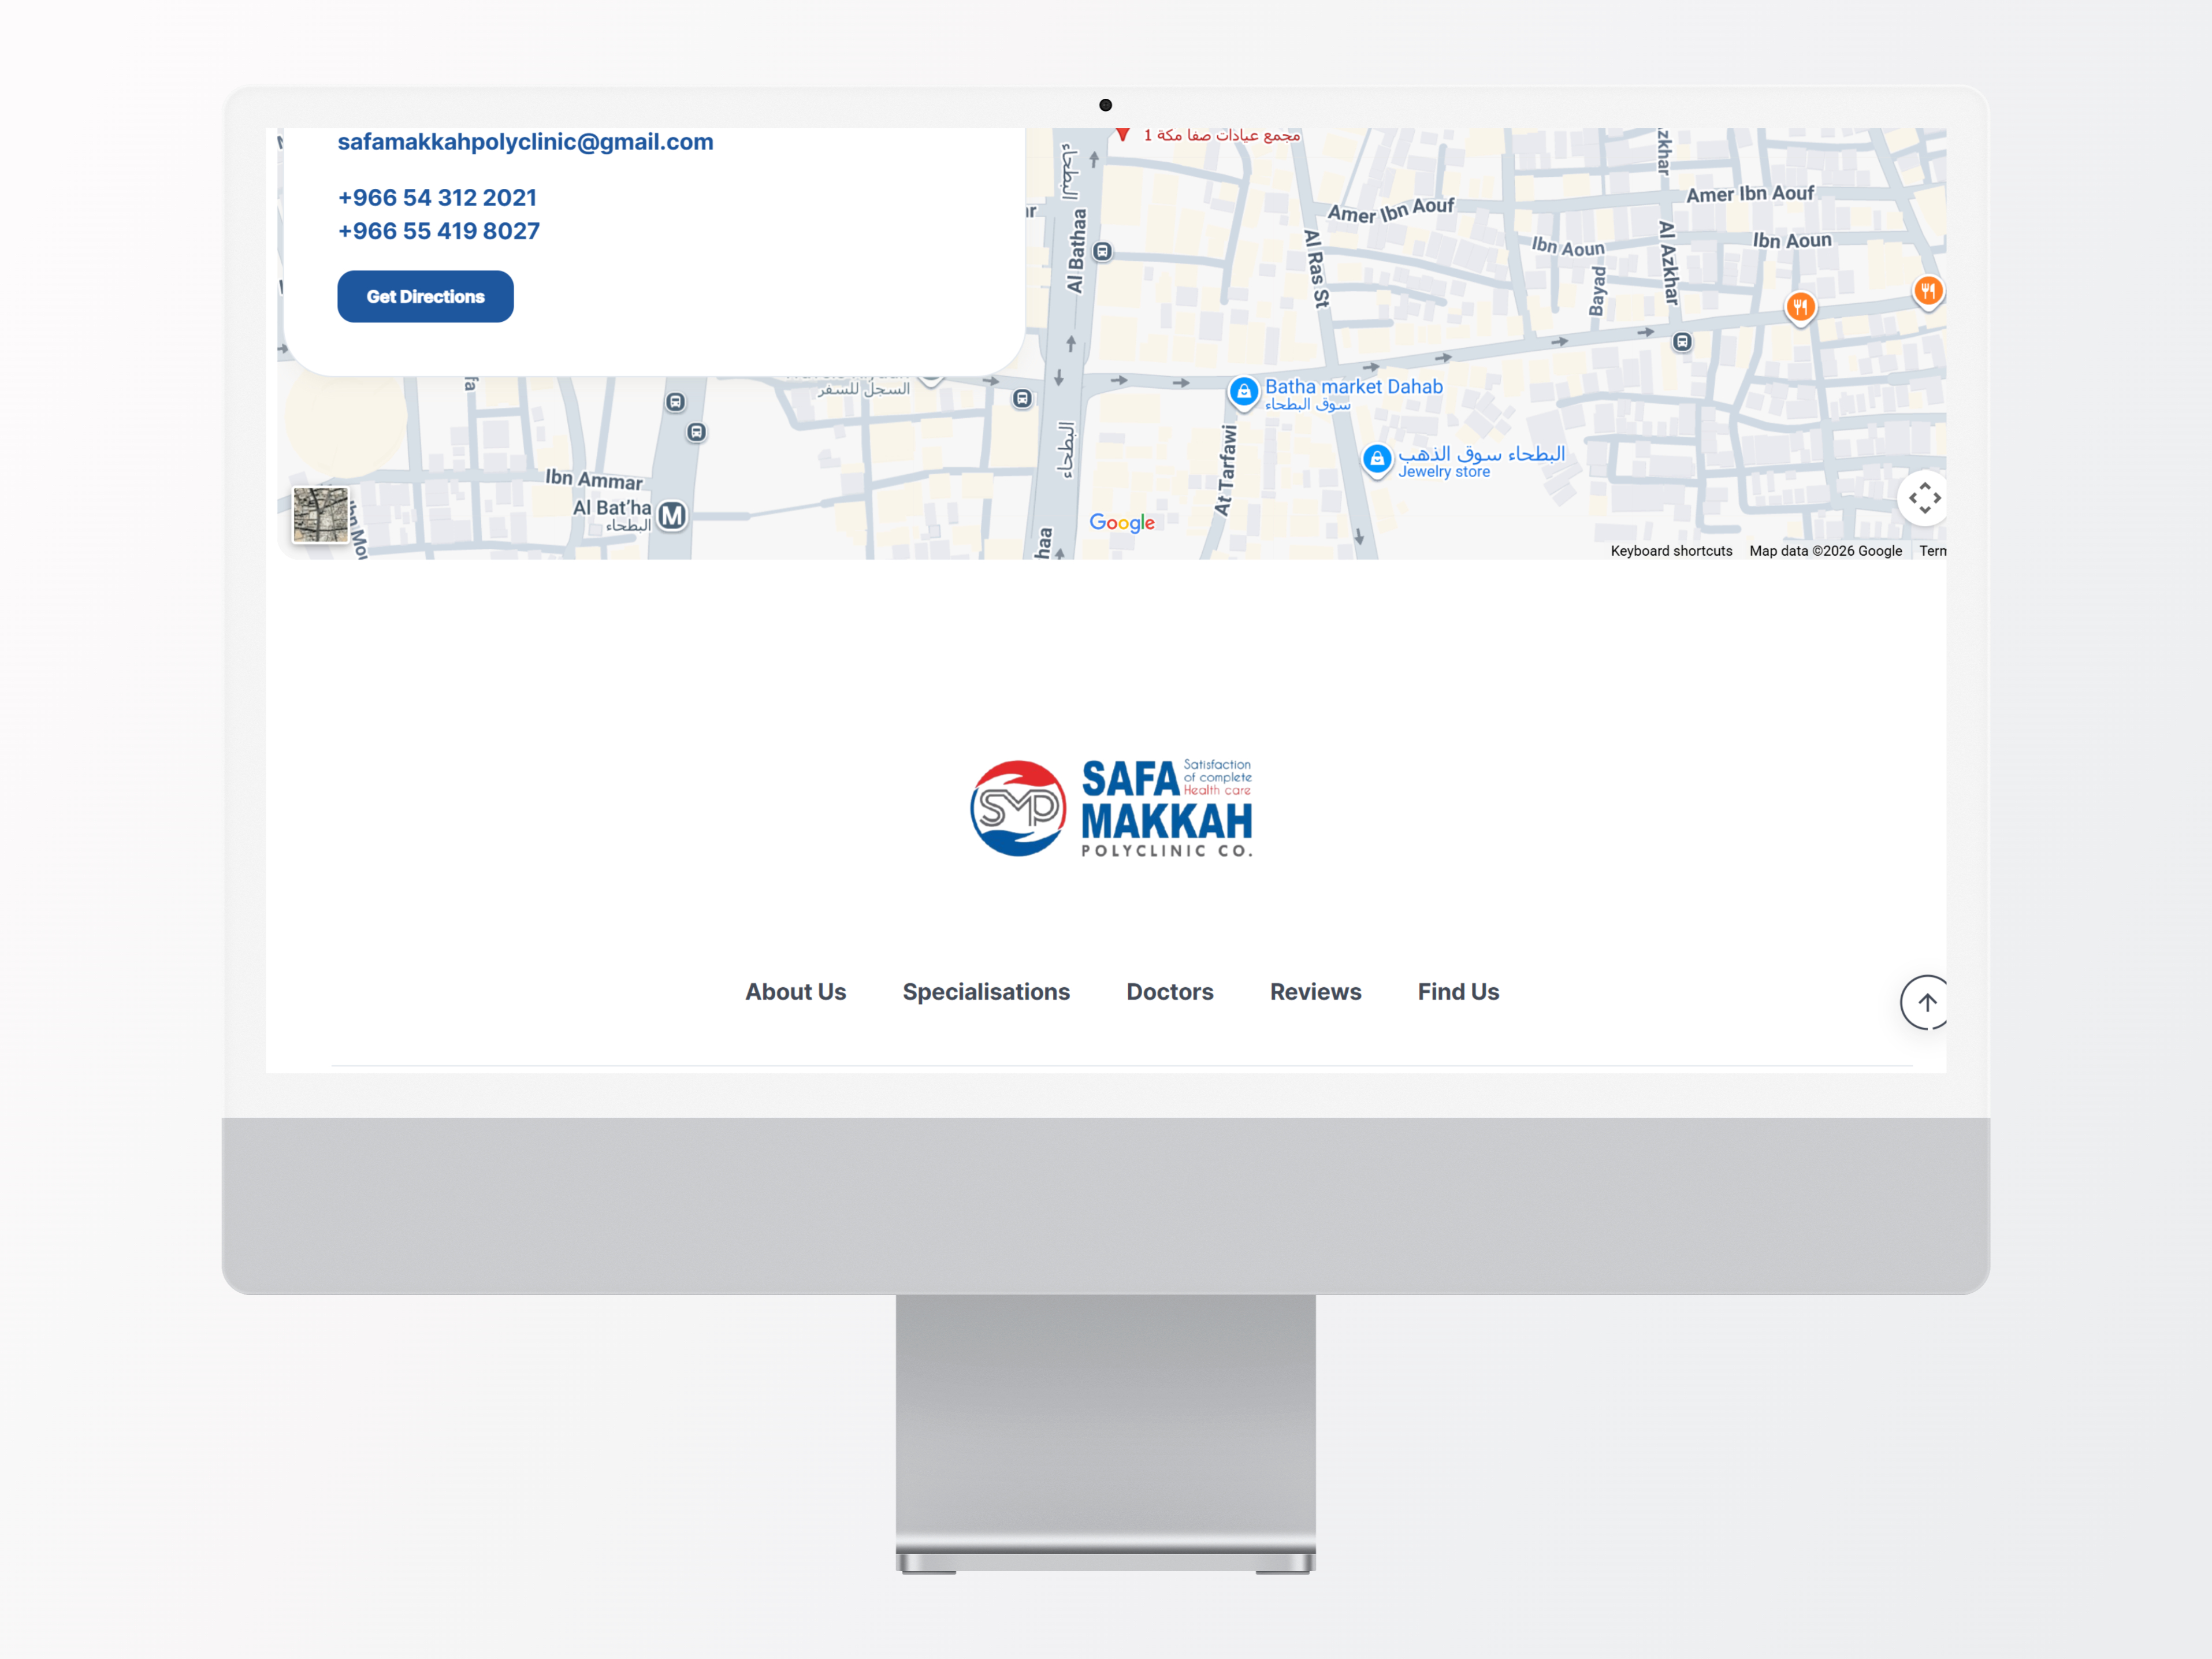This screenshot has height=1659, width=2212.
Task: Click bus stop icon on Al Bathaa street
Action: (1102, 251)
